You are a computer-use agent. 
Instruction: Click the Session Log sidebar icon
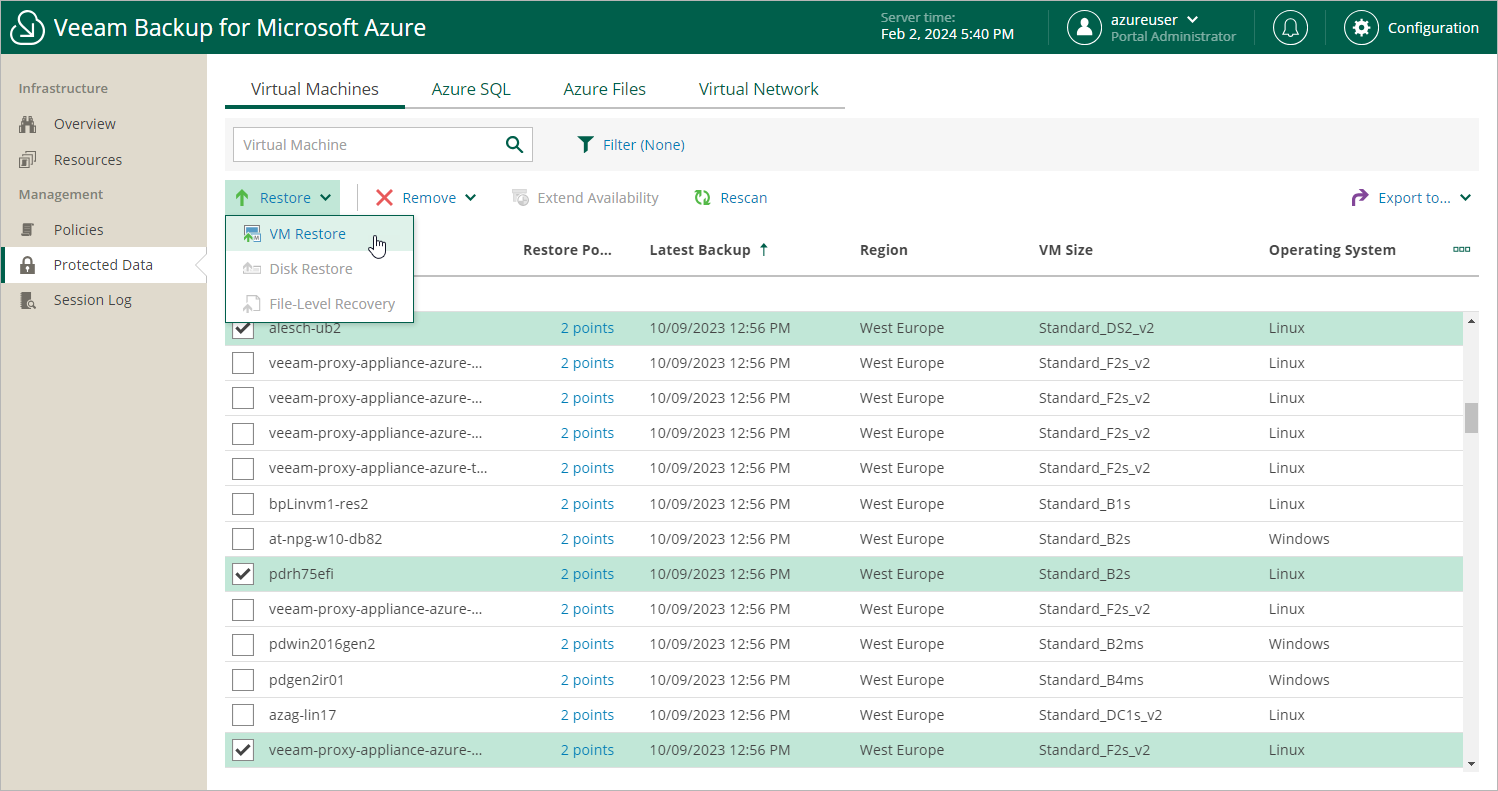point(28,300)
